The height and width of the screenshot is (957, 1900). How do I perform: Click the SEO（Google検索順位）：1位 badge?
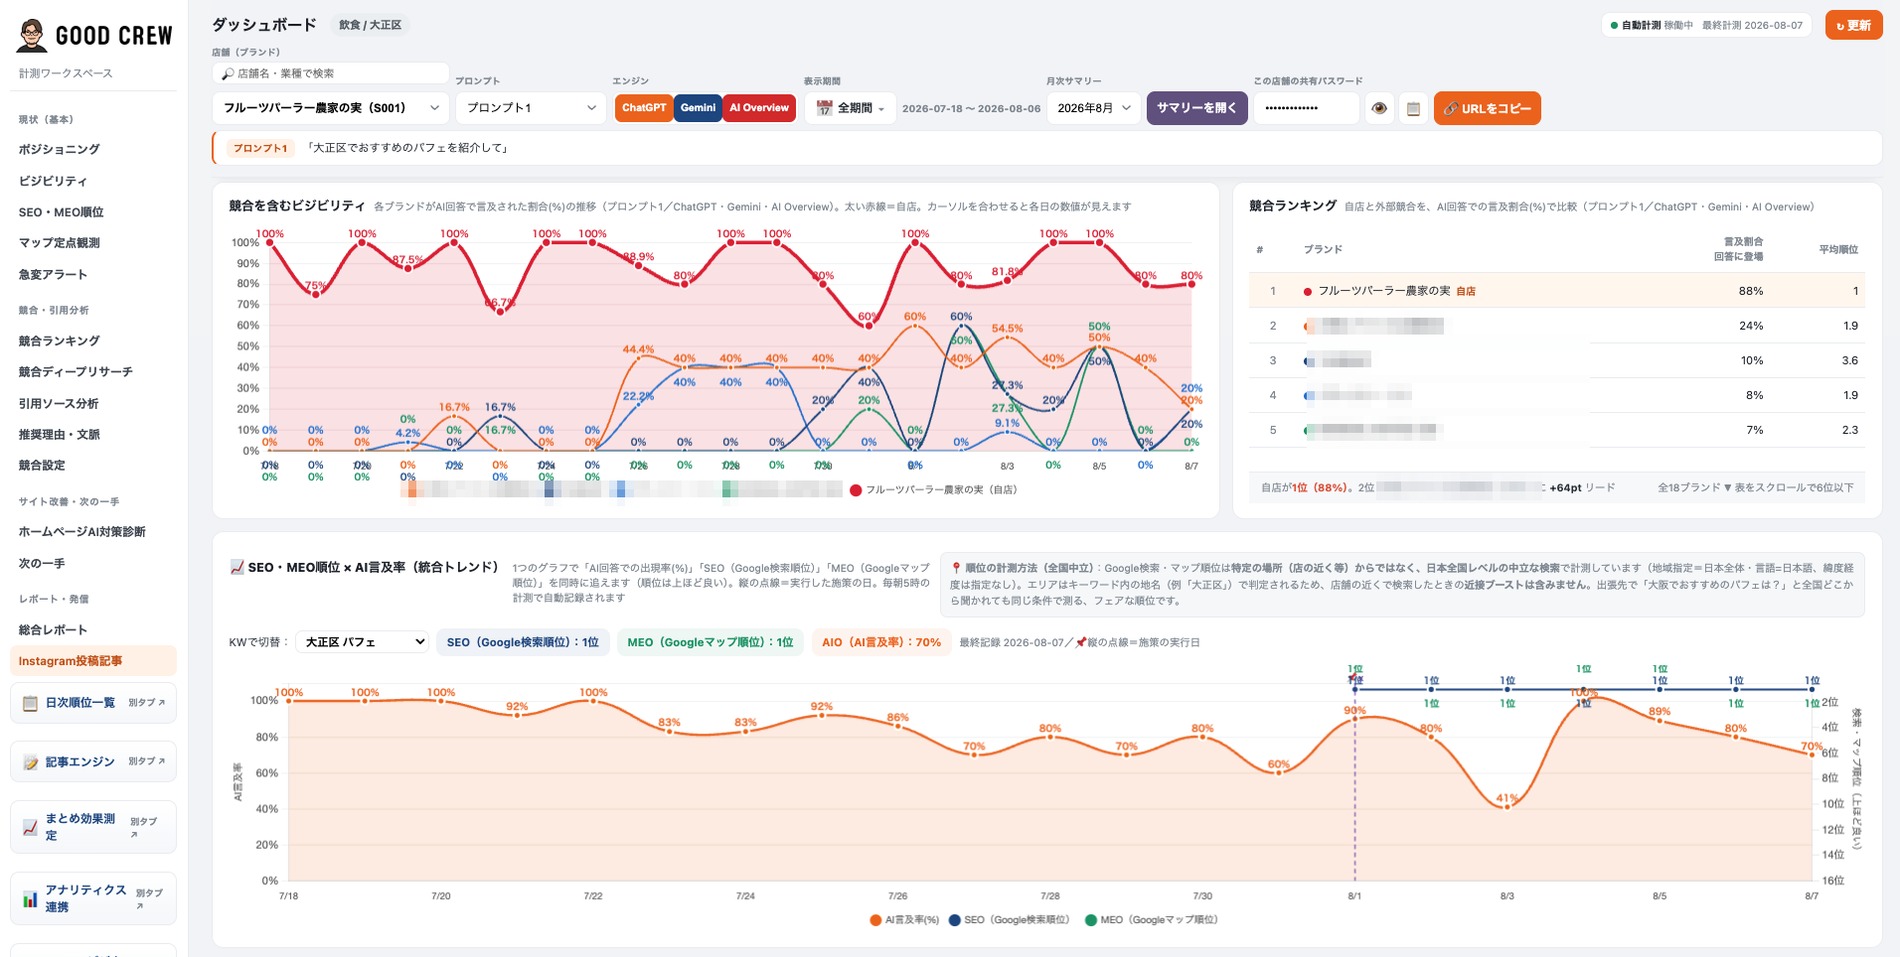click(522, 642)
